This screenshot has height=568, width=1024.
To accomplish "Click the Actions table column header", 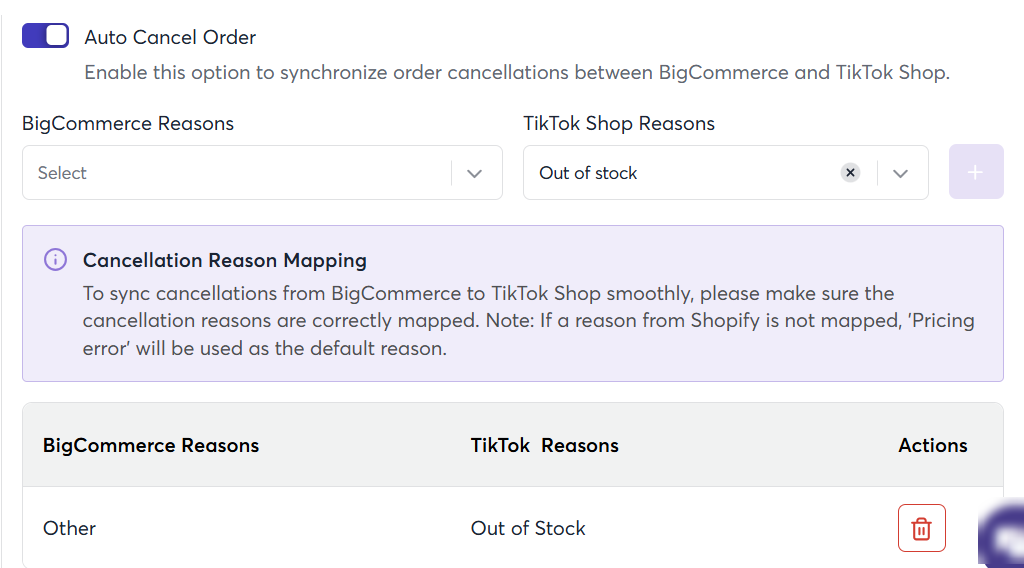I will point(933,445).
